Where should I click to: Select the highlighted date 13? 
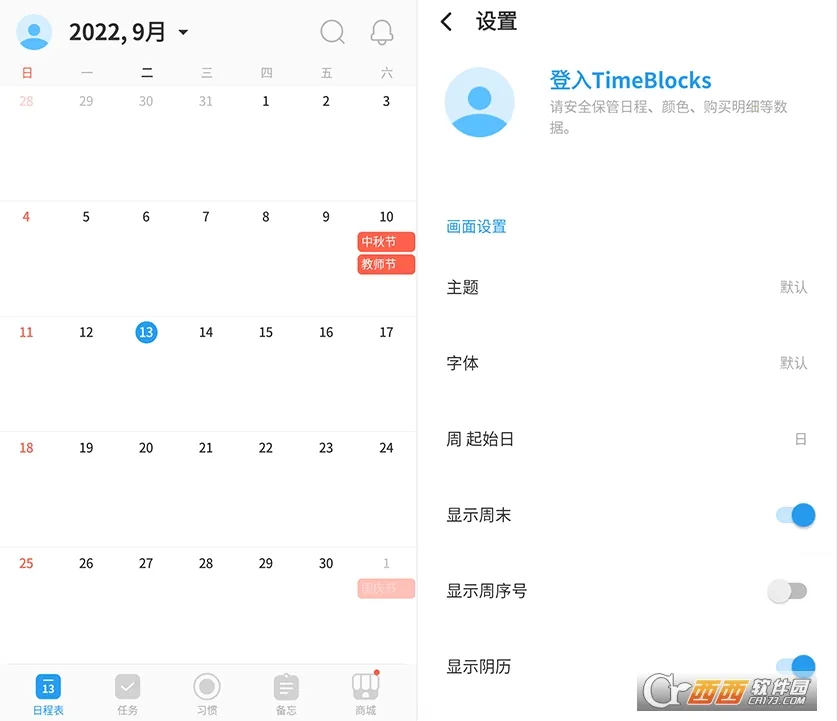click(x=146, y=332)
